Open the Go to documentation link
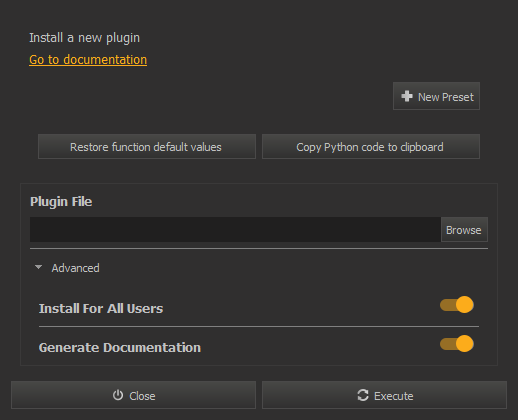 click(x=88, y=60)
